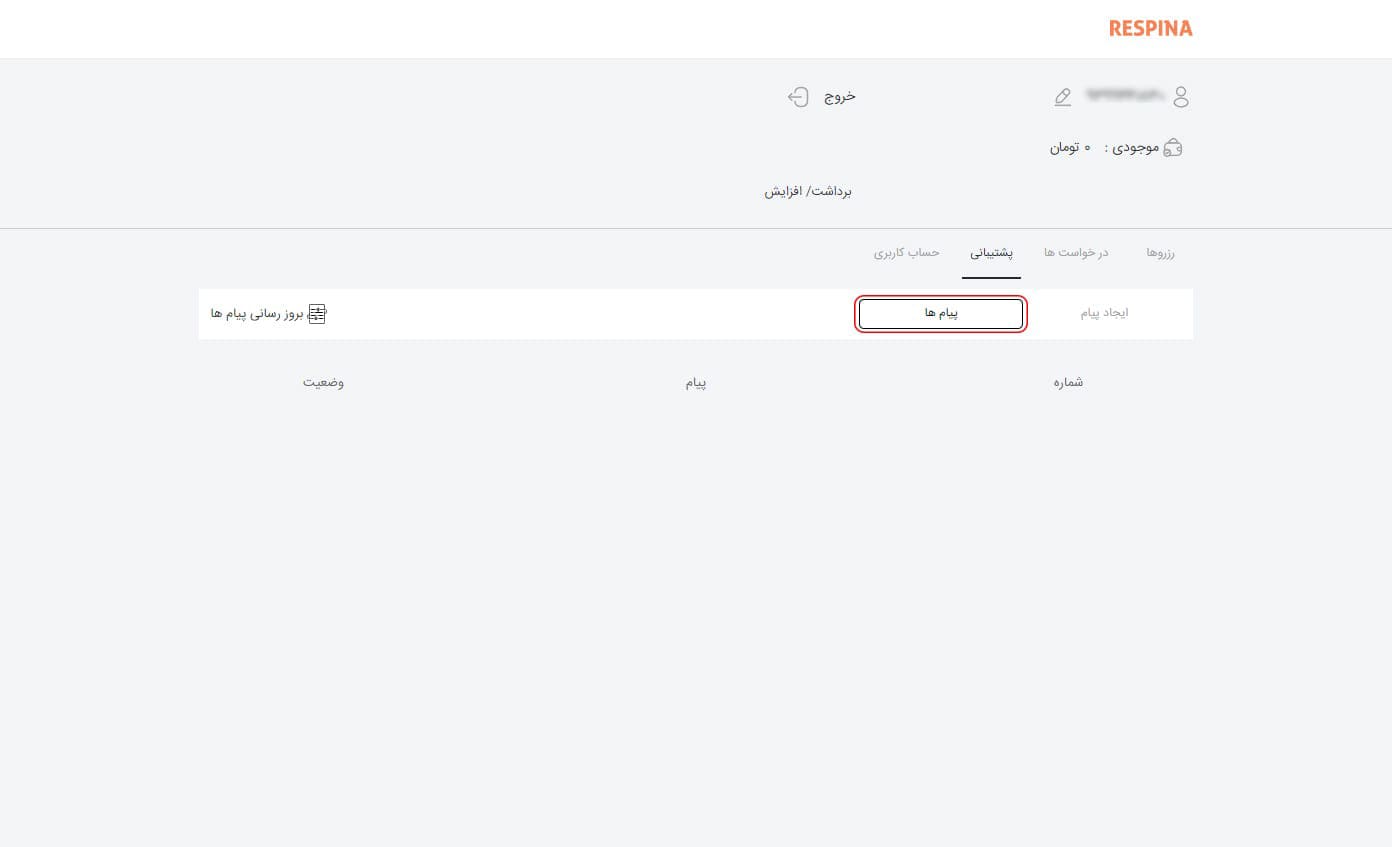
Task: Select the پشتیبانی tab
Action: pos(991,253)
